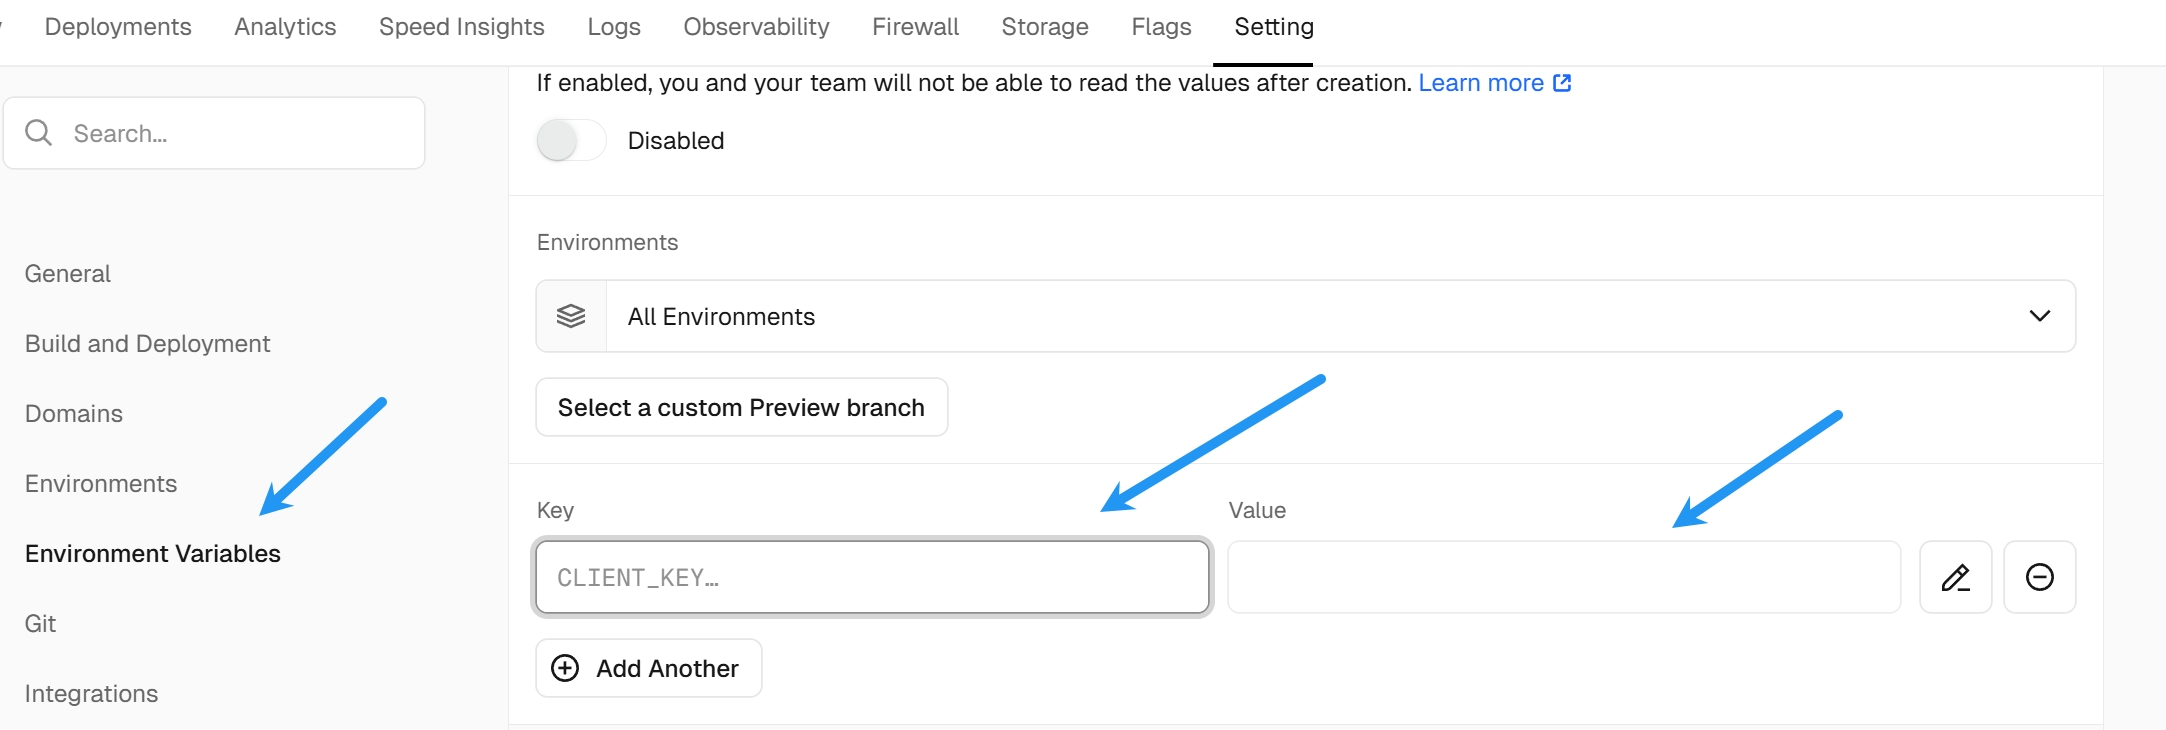Open Git settings in sidebar
2166x730 pixels.
[x=40, y=624]
